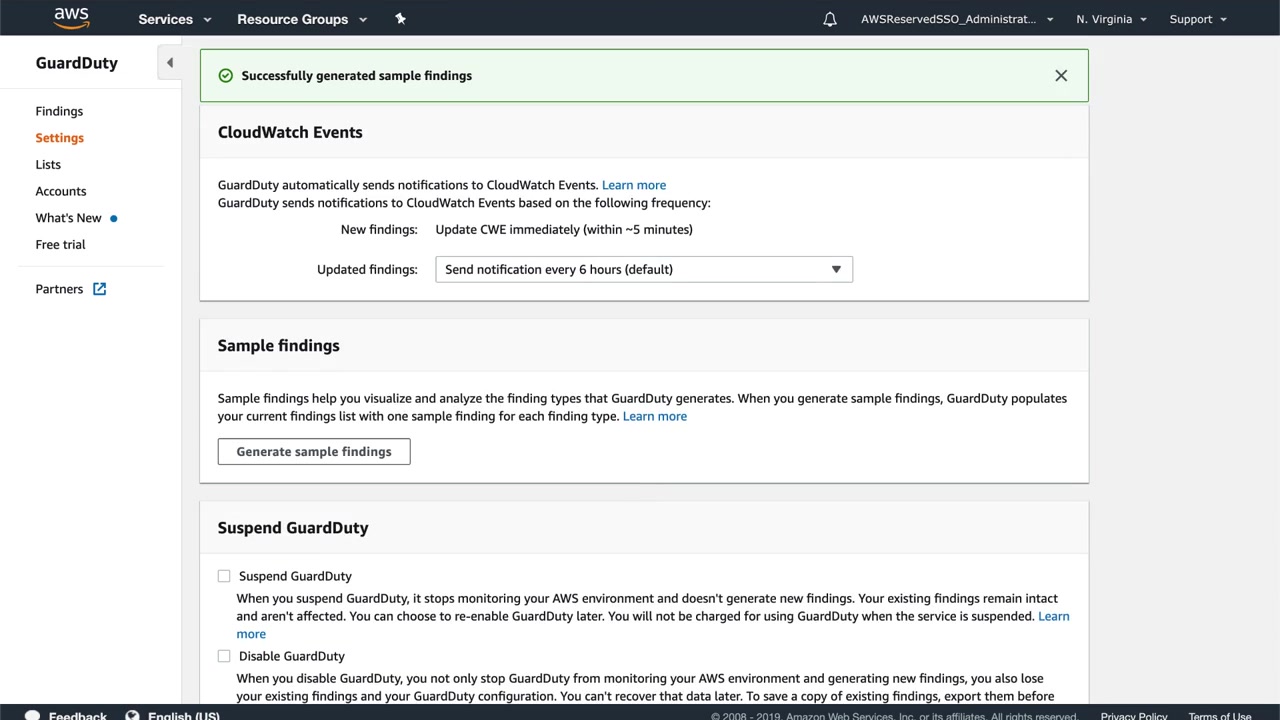Screen dimensions: 1280x720
Task: Go to Findings in the sidebar
Action: pos(59,111)
